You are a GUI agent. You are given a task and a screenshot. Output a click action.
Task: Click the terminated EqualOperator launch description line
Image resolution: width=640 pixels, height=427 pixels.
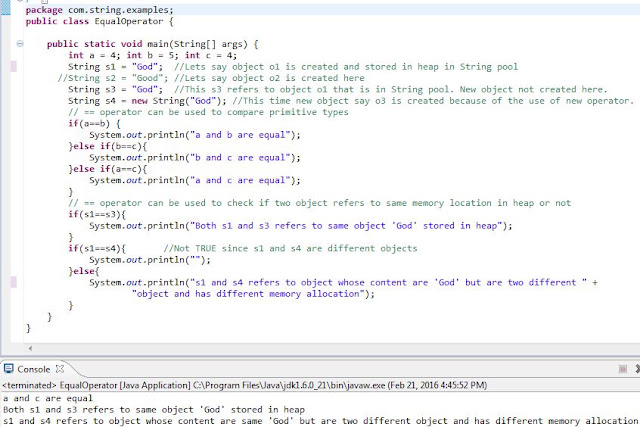244,385
